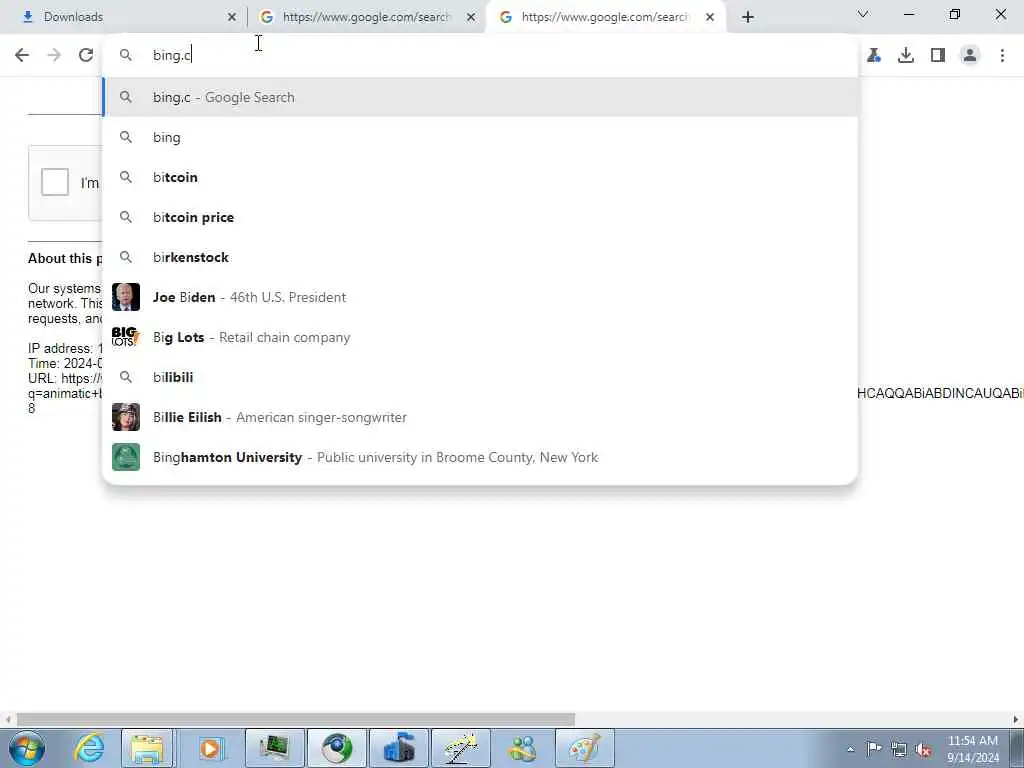Click the muted volume tray icon
The height and width of the screenshot is (768, 1024).
coord(923,749)
